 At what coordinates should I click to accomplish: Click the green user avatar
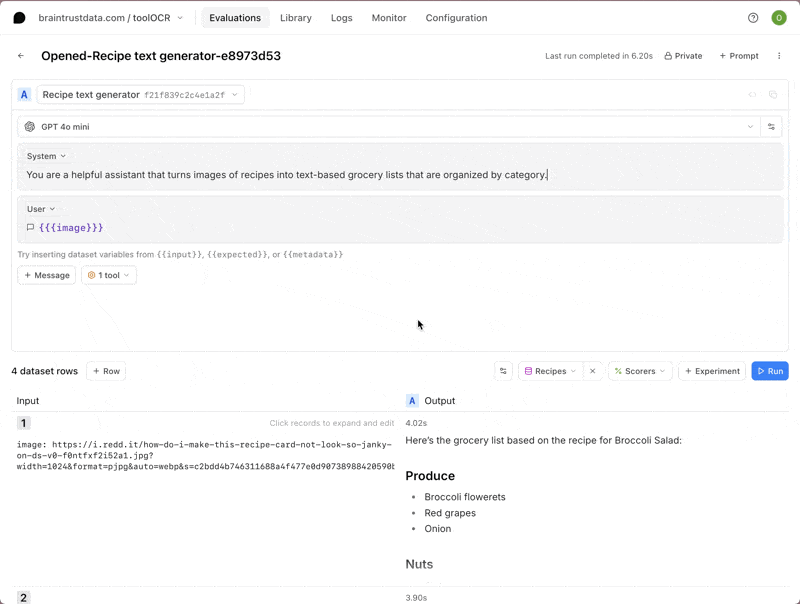pos(779,18)
